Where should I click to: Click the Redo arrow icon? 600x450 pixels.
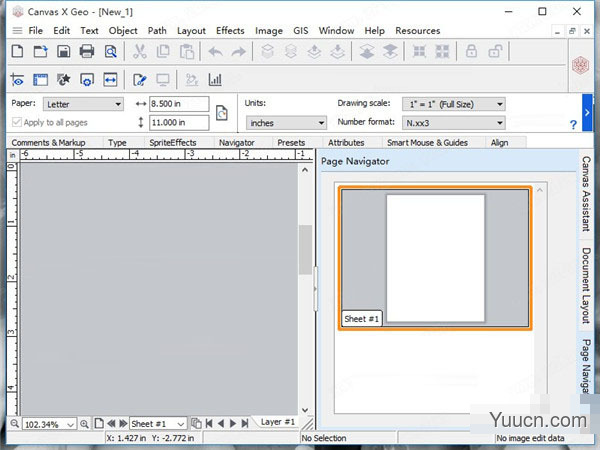tap(239, 51)
